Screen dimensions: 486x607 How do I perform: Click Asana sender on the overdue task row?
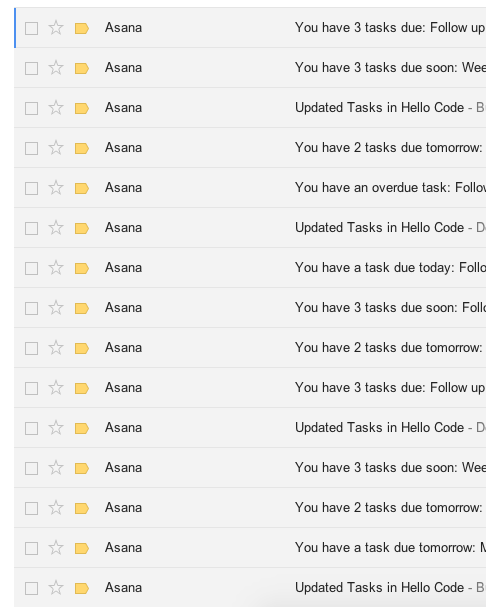(x=124, y=188)
